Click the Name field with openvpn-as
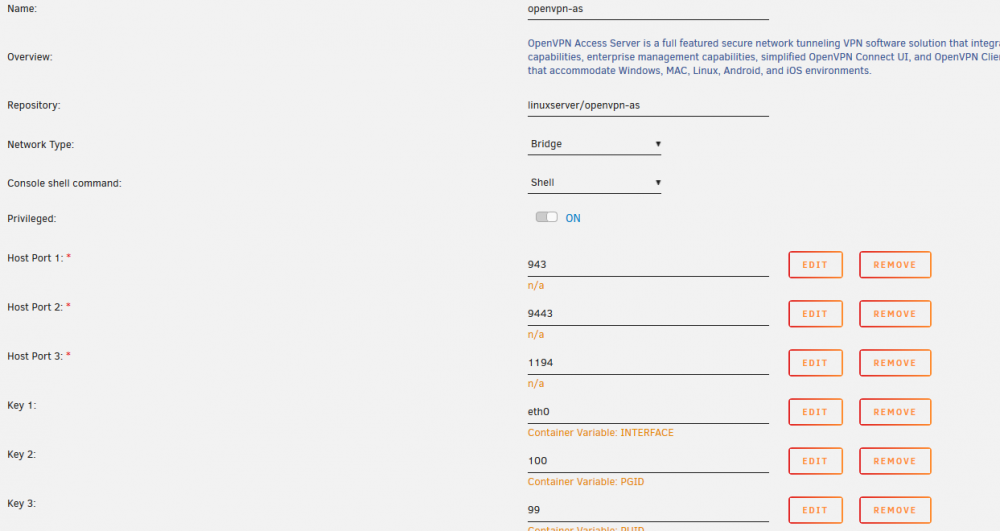Viewport: 1000px width, 531px height. [648, 10]
